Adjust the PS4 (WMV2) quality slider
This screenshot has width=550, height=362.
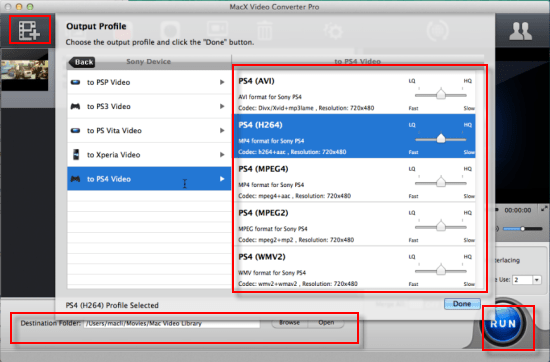(x=441, y=271)
